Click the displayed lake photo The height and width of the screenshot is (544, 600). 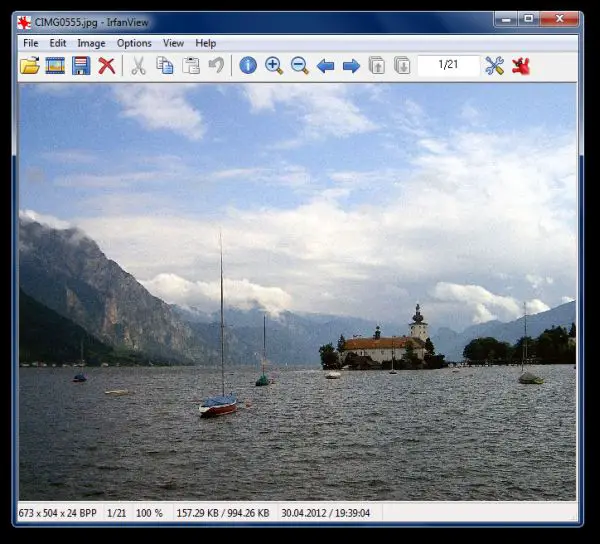(x=298, y=292)
